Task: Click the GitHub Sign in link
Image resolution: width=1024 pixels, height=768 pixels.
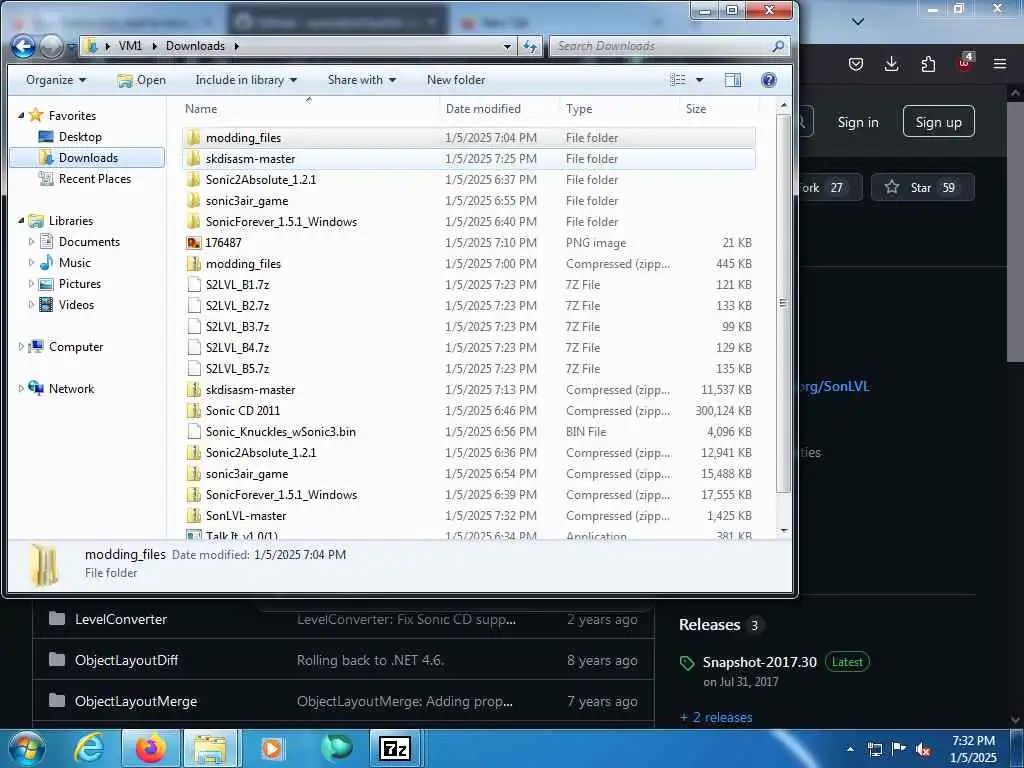Action: 857,122
